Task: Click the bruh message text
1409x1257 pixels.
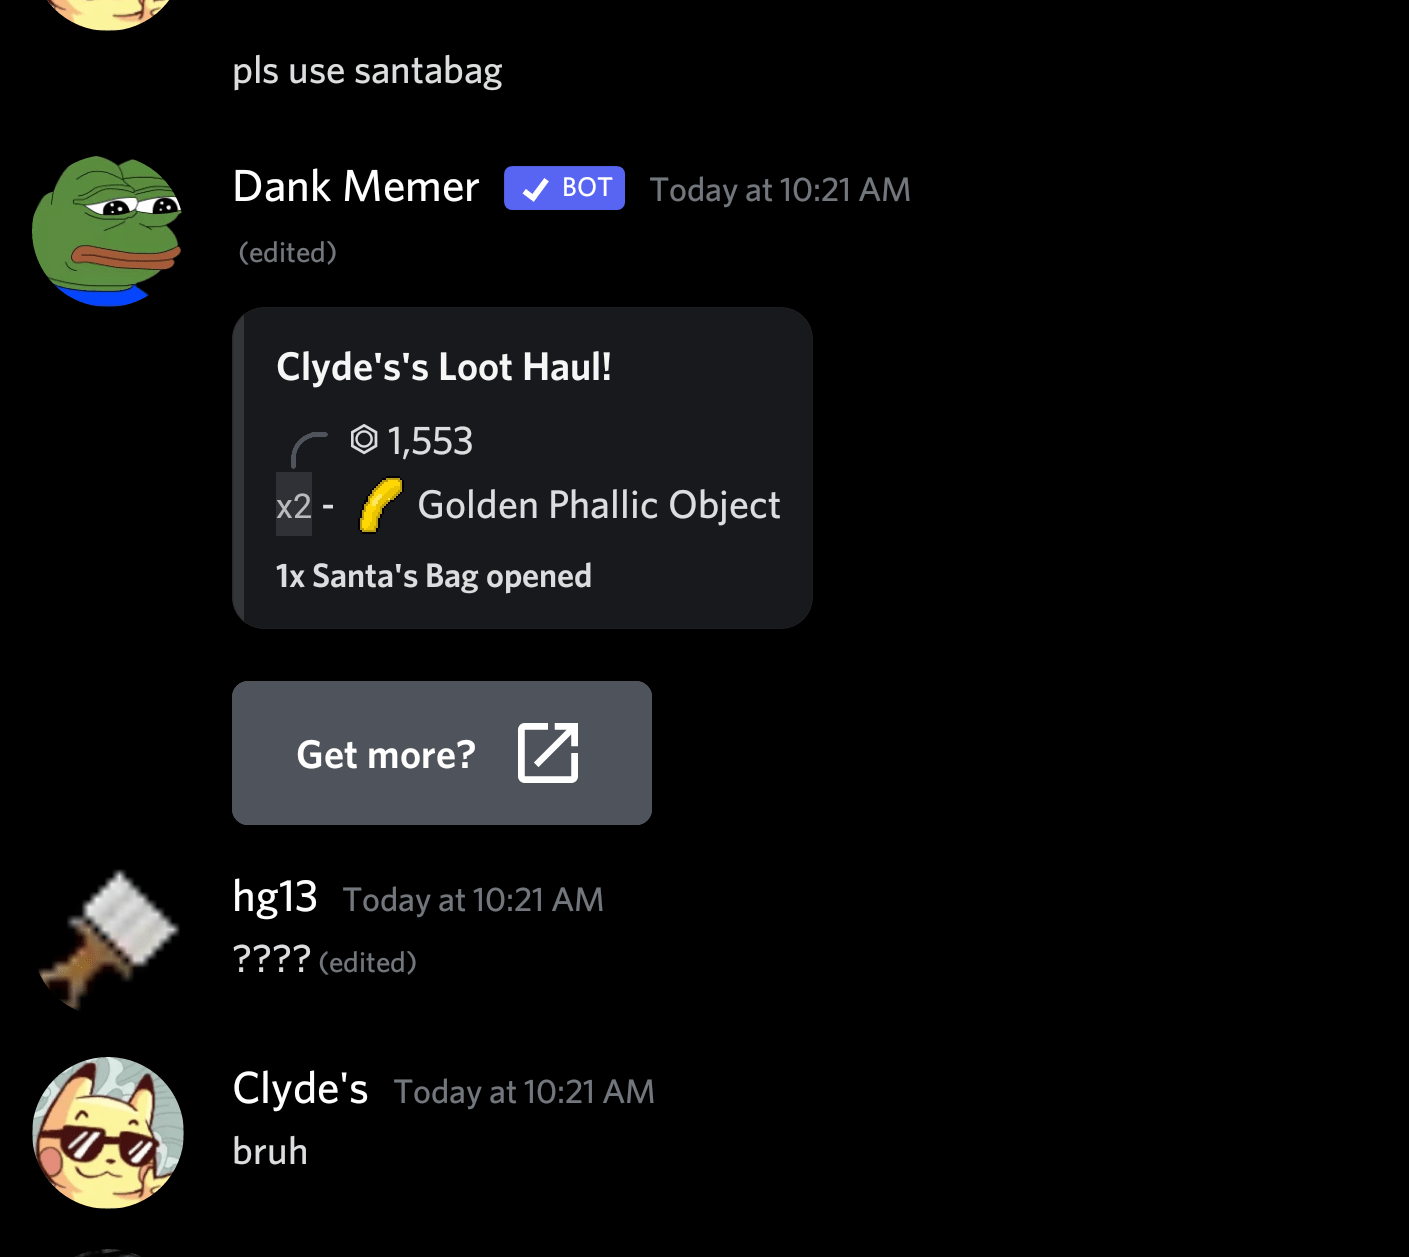Action: click(270, 1151)
